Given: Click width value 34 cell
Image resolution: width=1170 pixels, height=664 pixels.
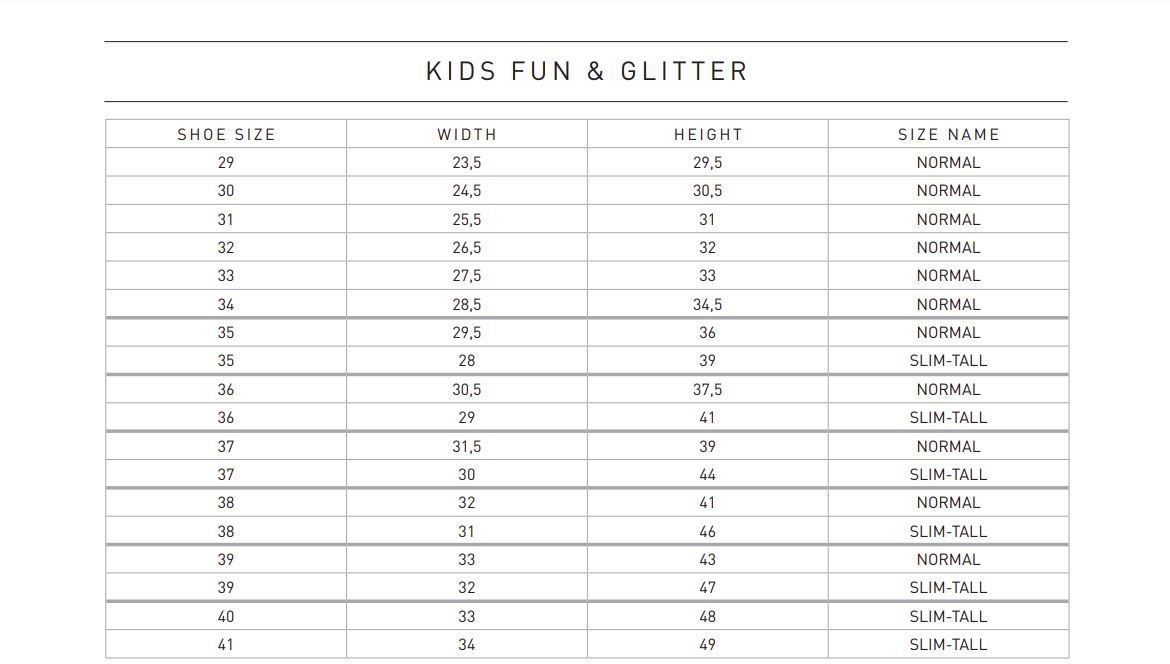Looking at the screenshot, I should pos(467,645).
